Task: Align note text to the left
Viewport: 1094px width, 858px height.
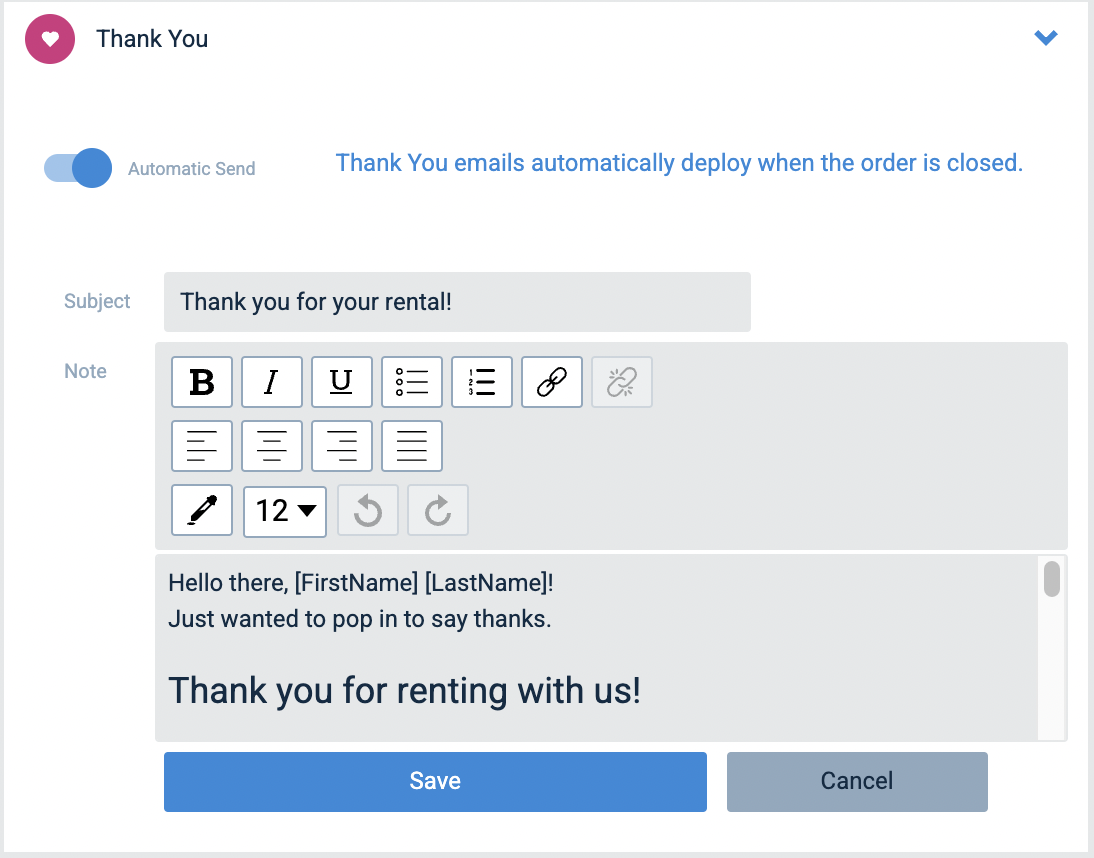Action: [202, 446]
